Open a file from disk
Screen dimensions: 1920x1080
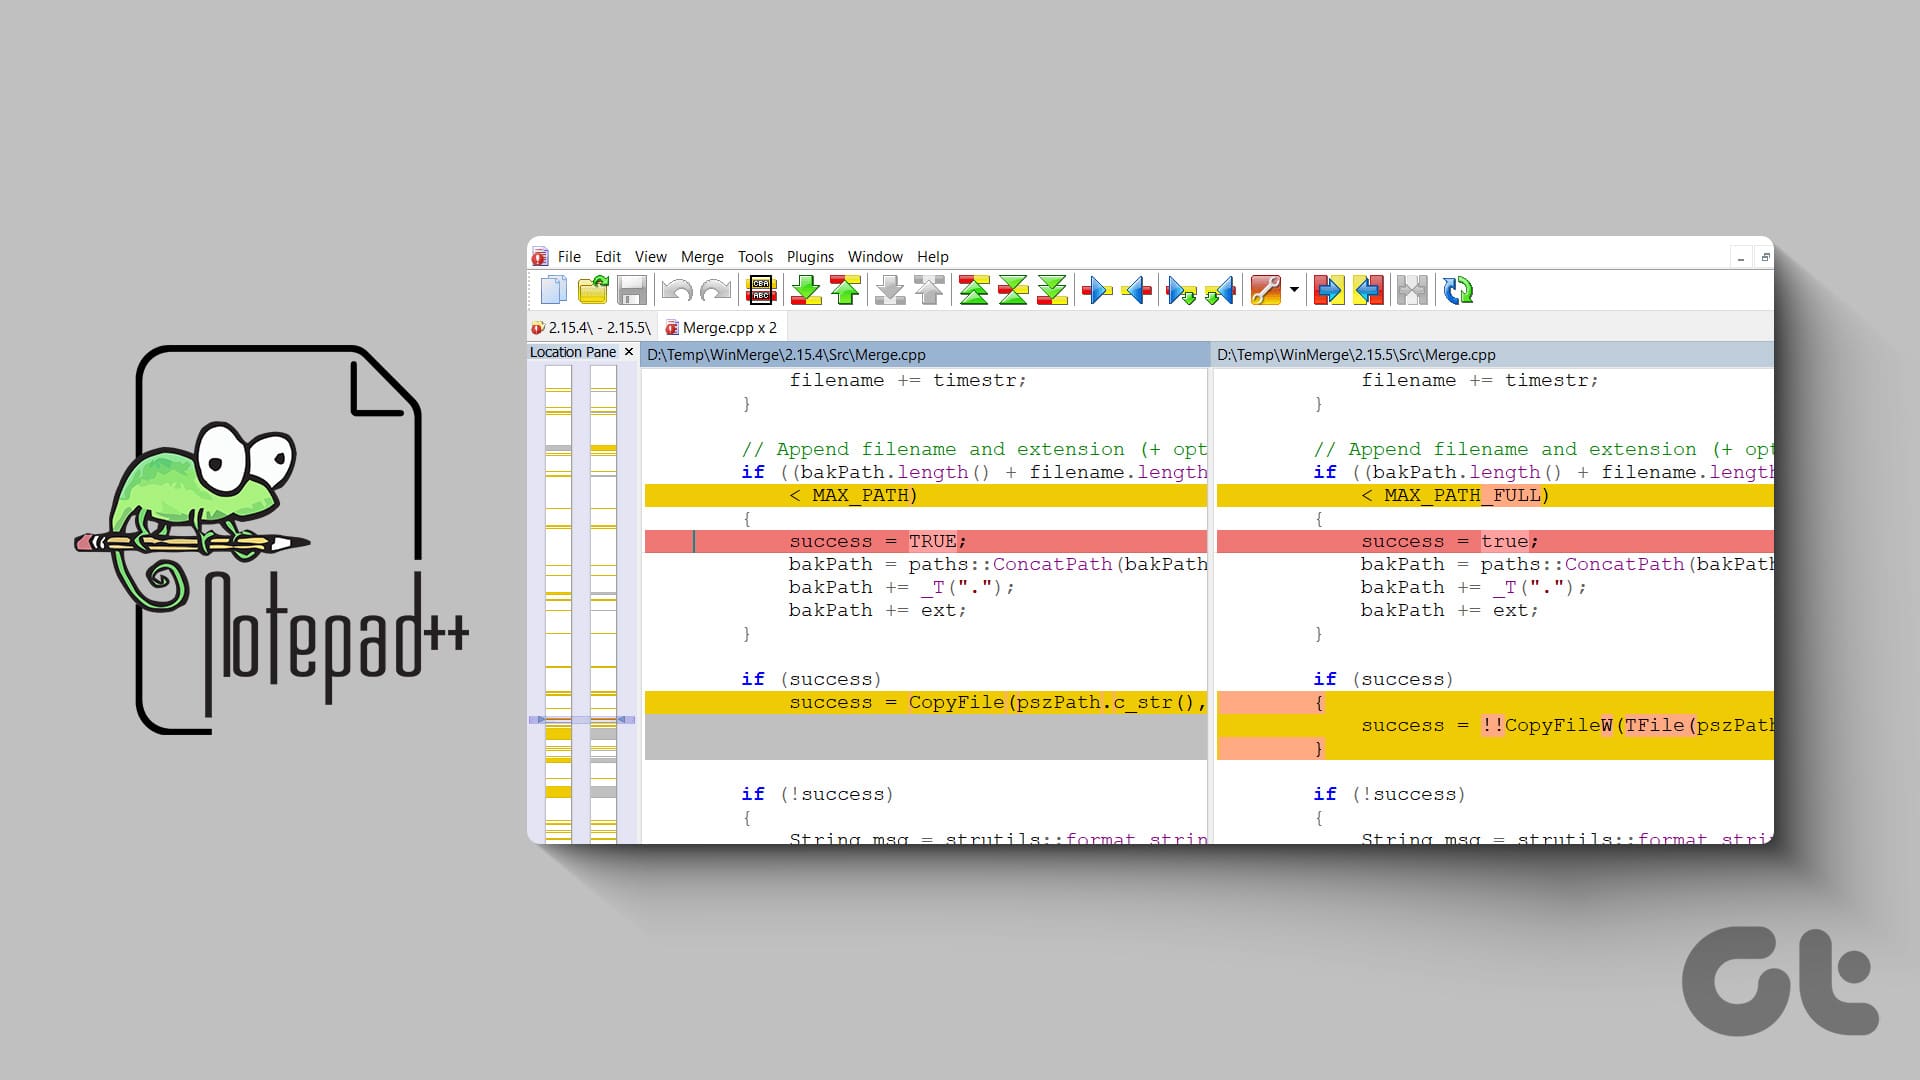592,291
